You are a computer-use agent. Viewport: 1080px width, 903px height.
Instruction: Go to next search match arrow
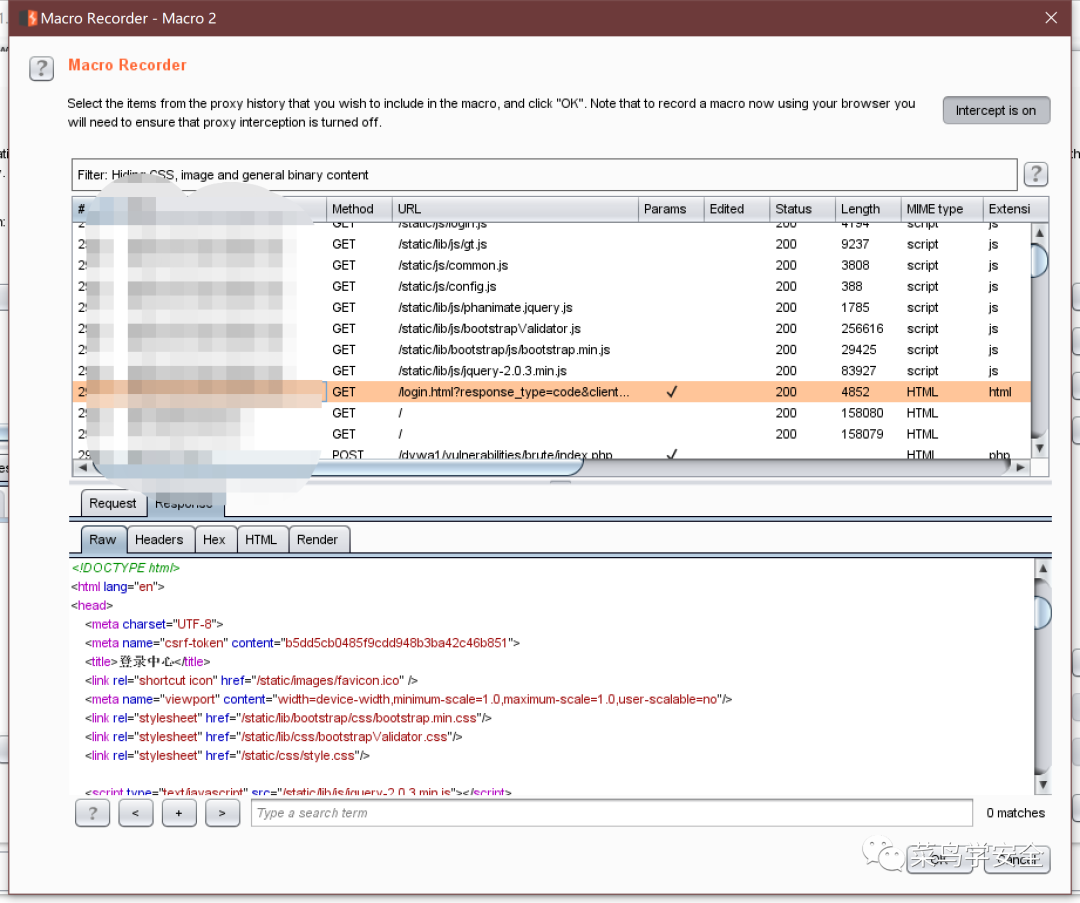click(x=223, y=813)
